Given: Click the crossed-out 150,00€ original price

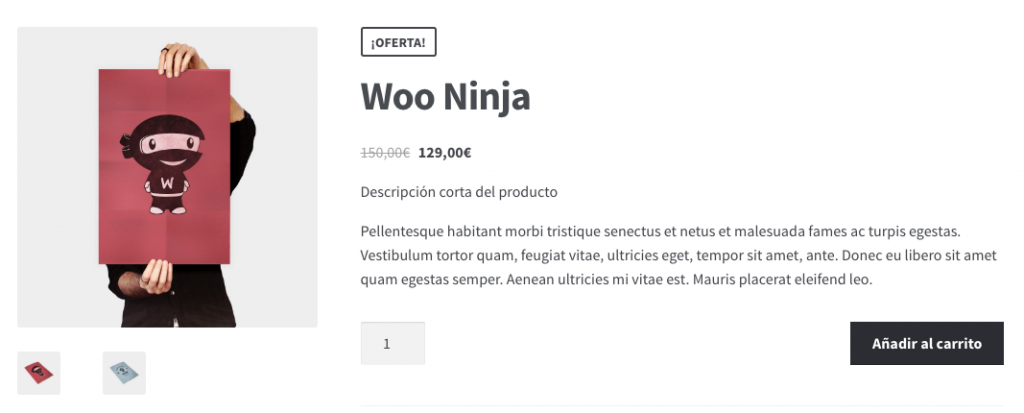Looking at the screenshot, I should coord(385,153).
